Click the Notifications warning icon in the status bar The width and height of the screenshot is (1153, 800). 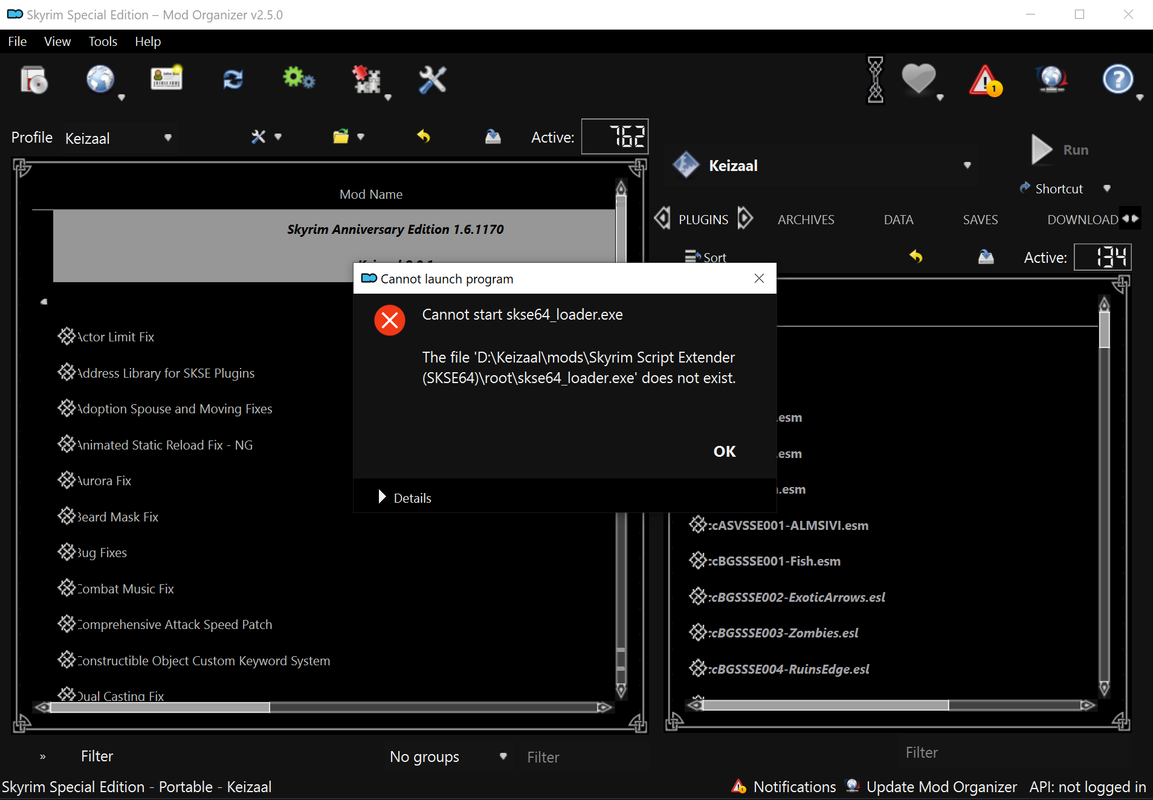(x=739, y=786)
